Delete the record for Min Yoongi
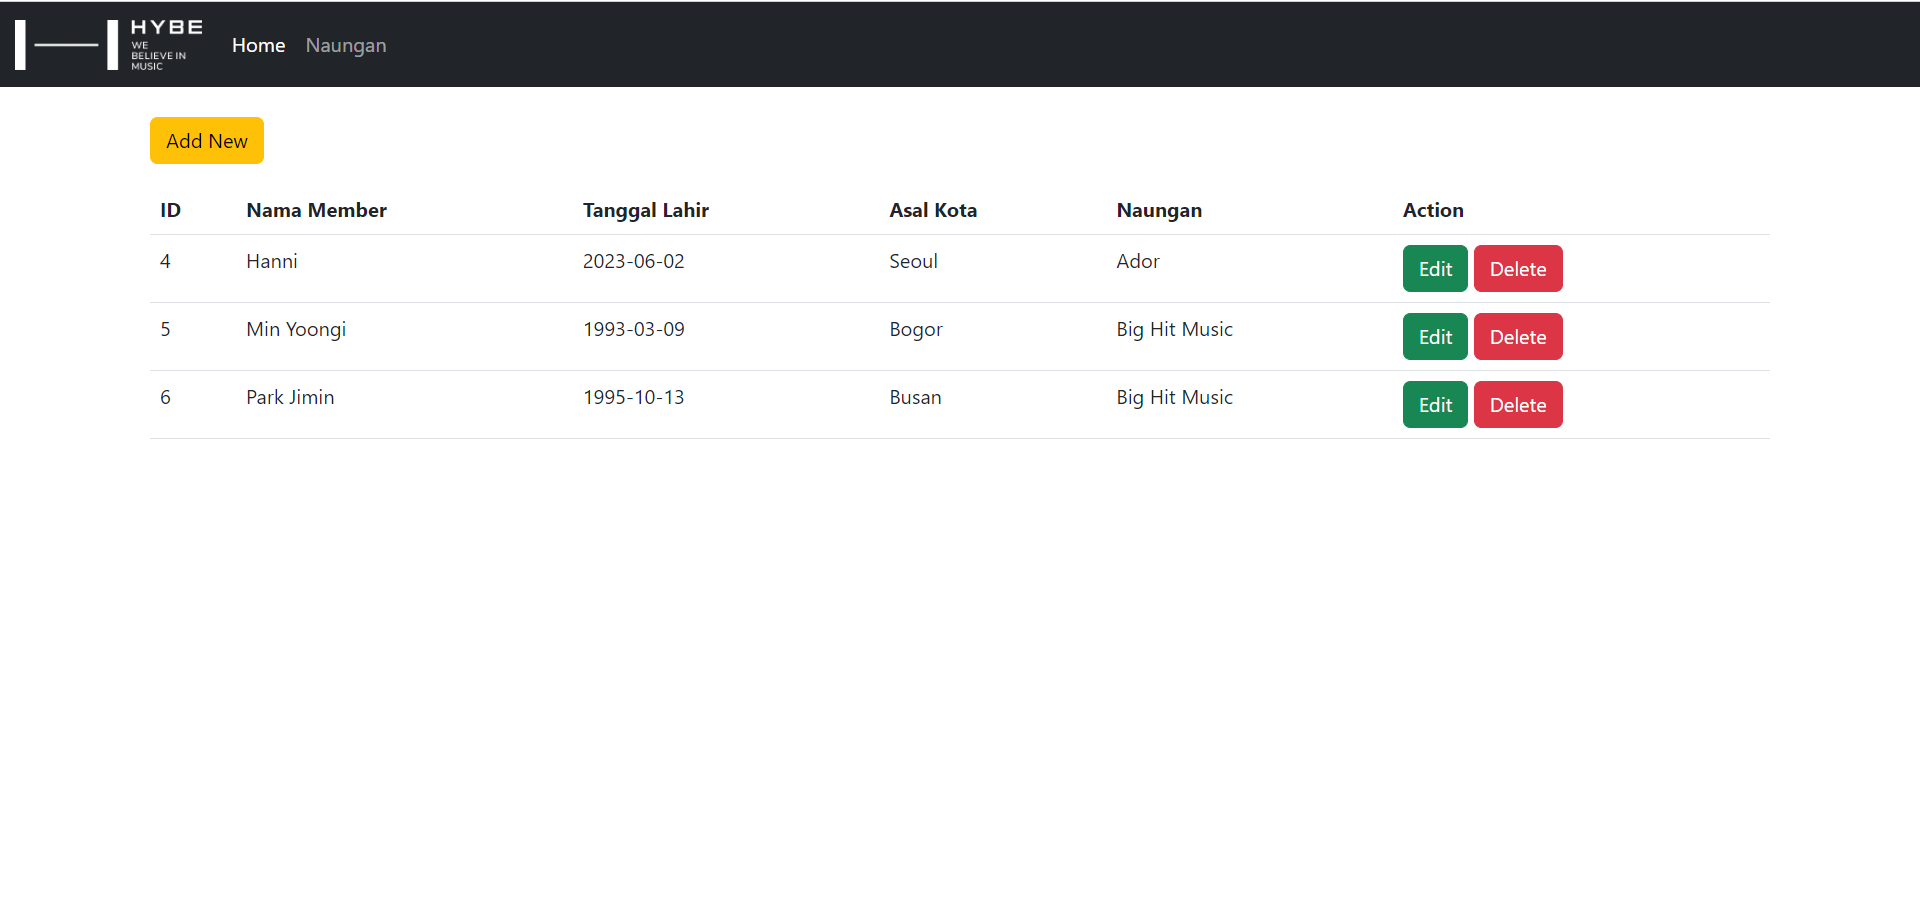The image size is (1920, 902). pos(1517,336)
